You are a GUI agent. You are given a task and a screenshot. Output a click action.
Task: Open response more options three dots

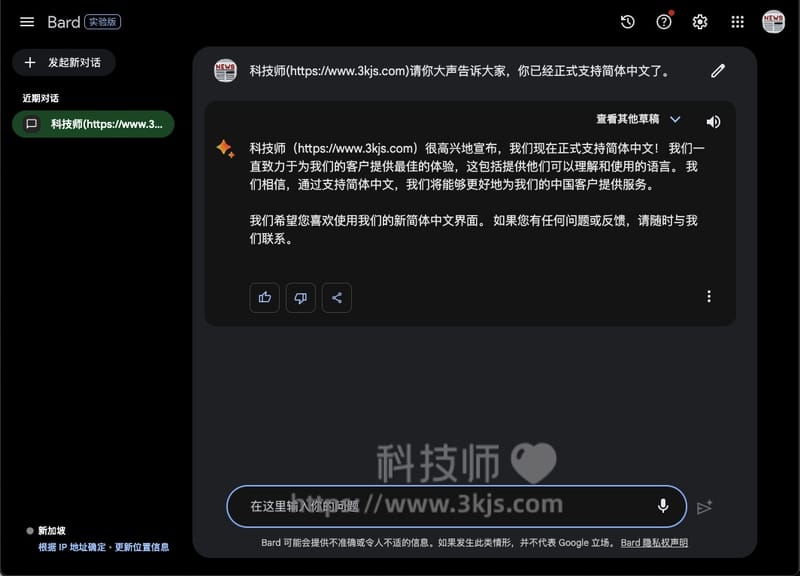click(709, 297)
